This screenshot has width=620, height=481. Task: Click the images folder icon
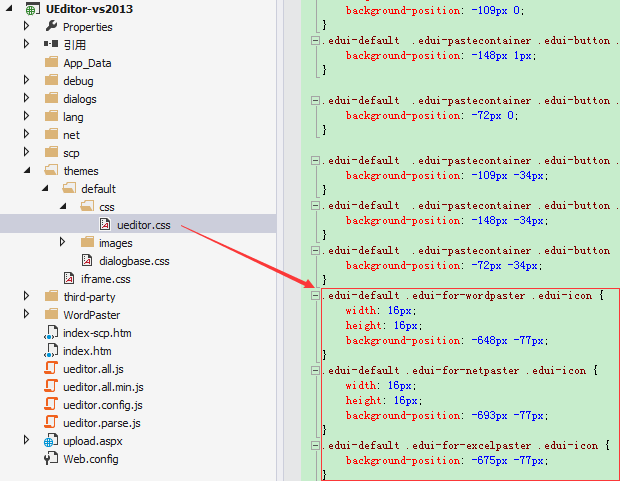(87, 242)
